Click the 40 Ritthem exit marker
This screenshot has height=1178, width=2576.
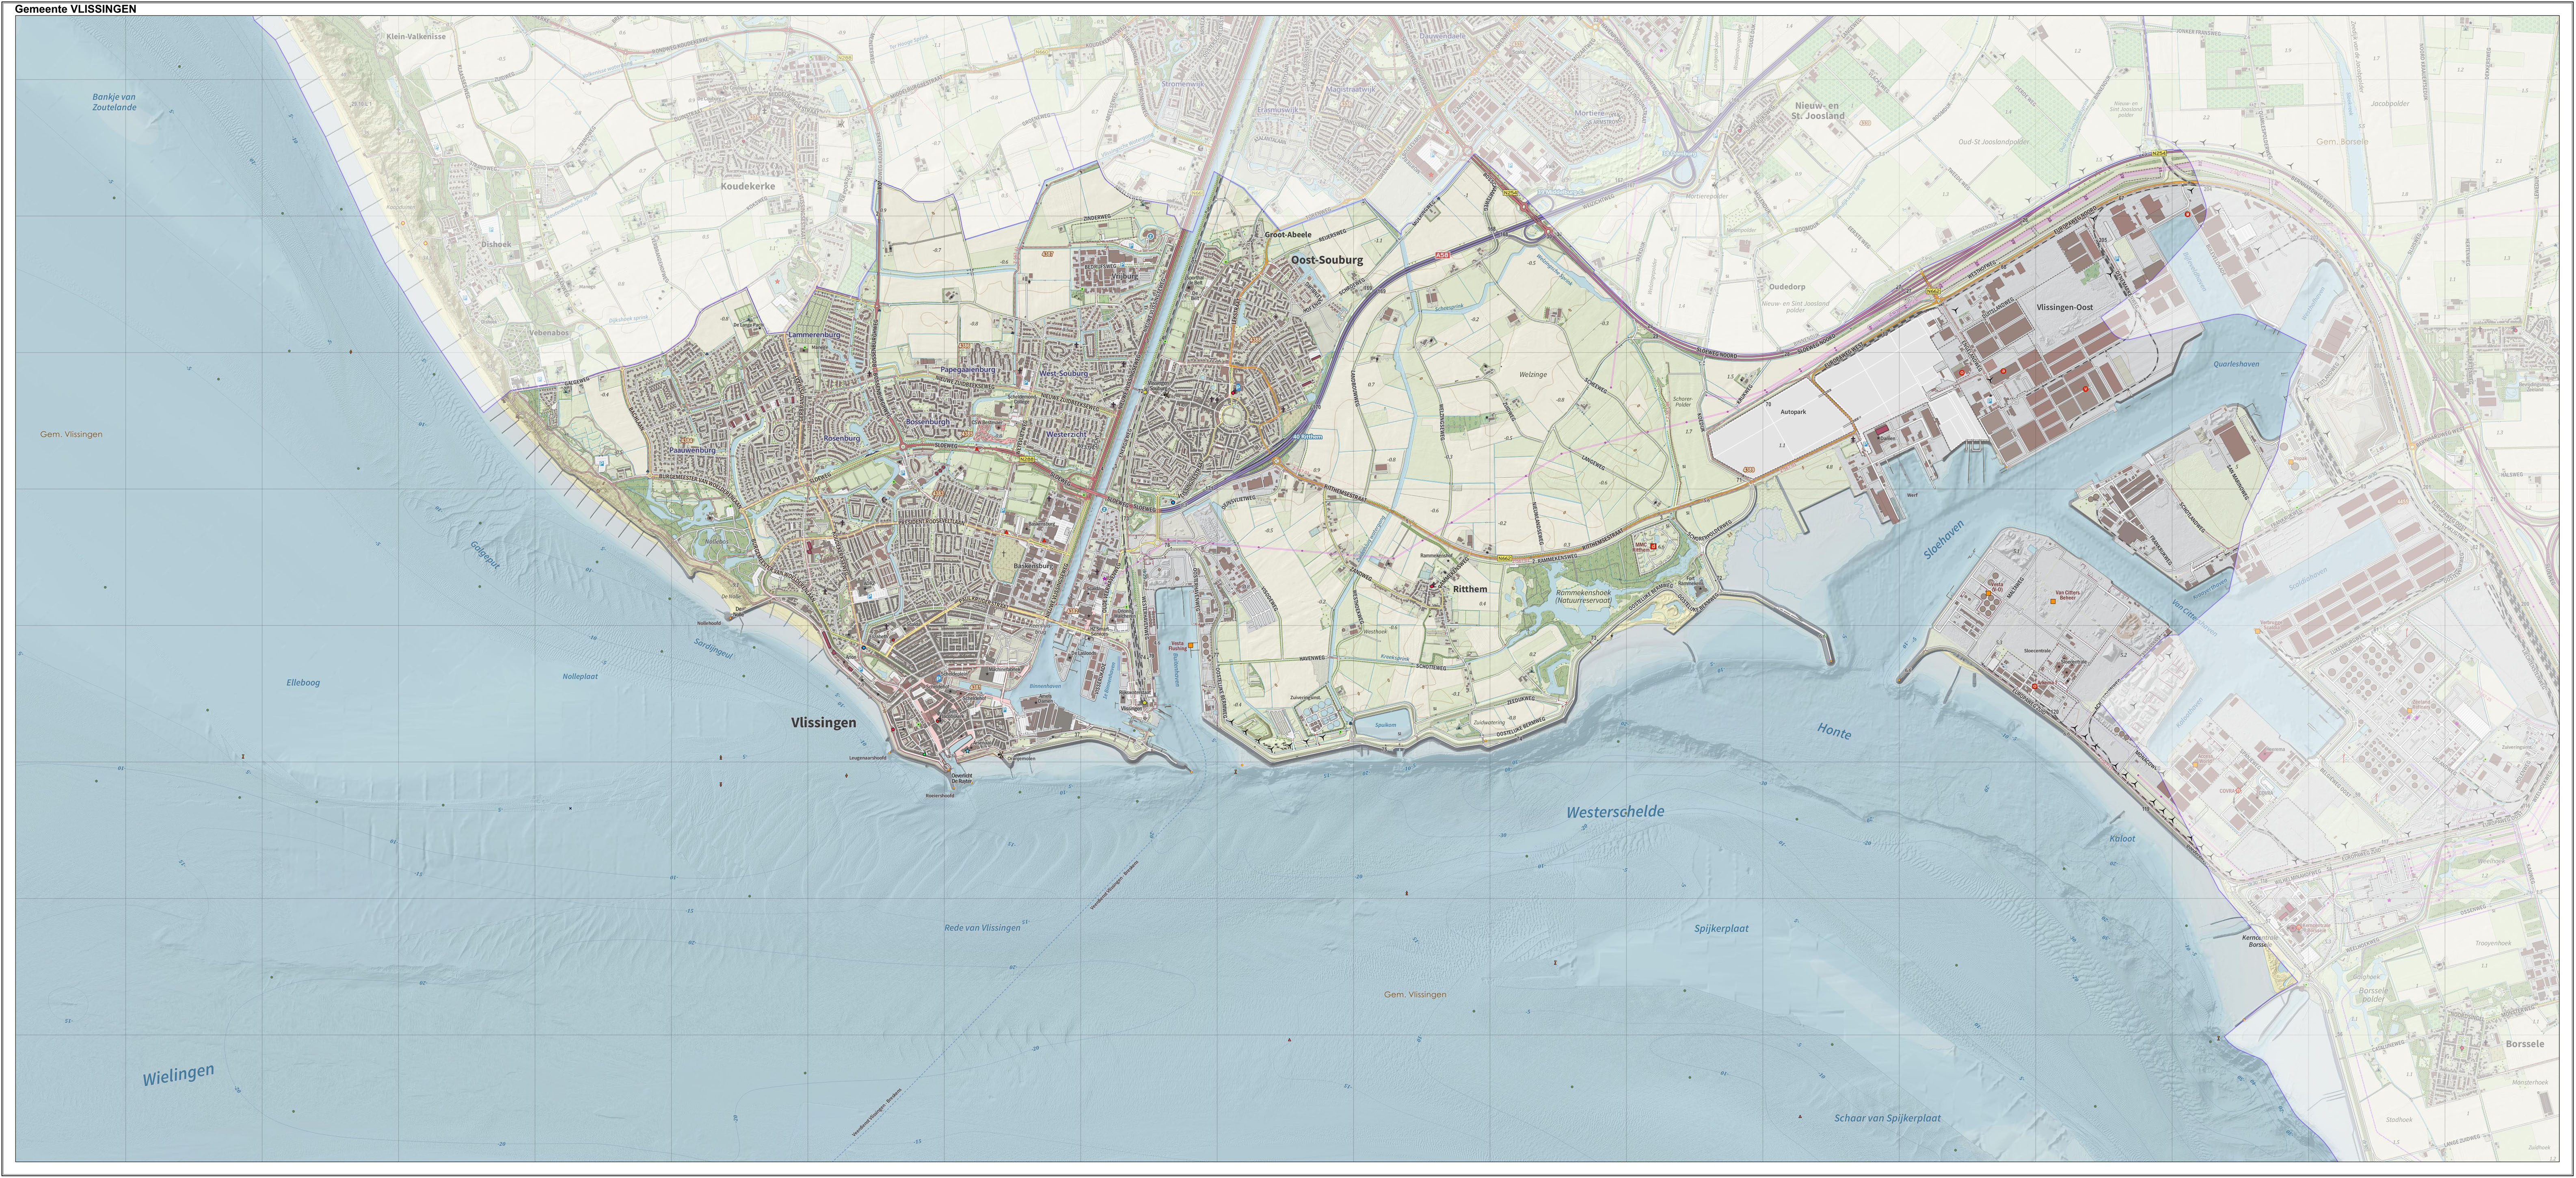point(1308,437)
